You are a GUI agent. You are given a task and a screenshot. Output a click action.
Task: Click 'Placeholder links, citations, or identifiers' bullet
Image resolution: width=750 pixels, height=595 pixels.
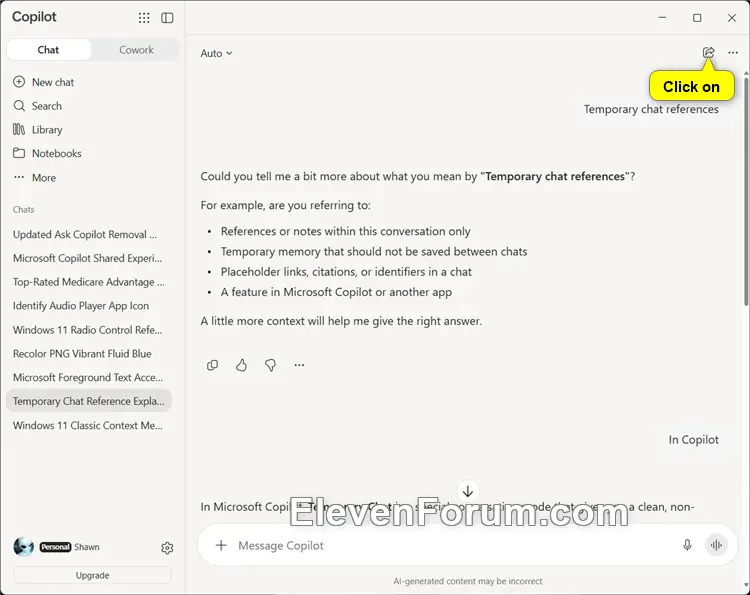point(346,272)
